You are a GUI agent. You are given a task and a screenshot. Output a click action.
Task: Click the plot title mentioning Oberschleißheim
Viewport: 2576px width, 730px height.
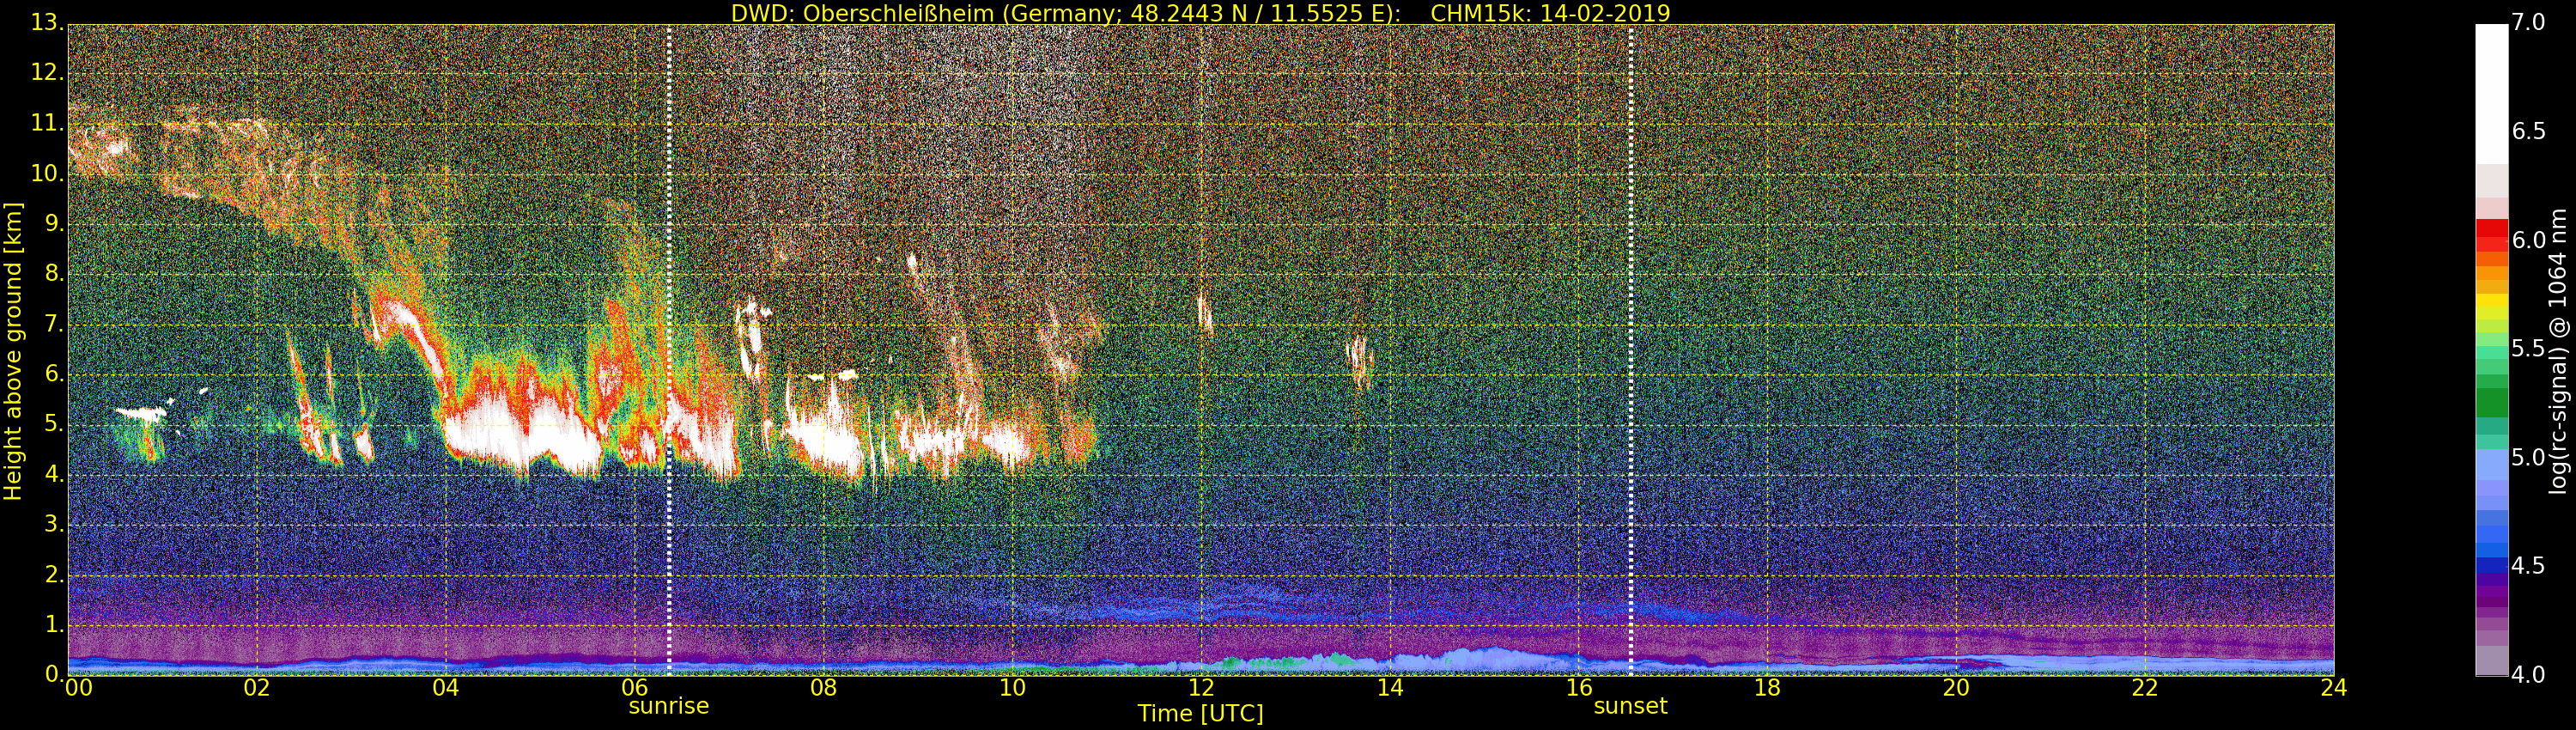[x=1200, y=13]
